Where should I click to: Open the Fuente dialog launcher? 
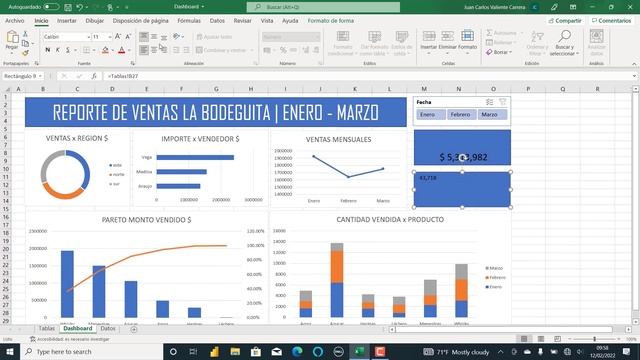tap(133, 64)
